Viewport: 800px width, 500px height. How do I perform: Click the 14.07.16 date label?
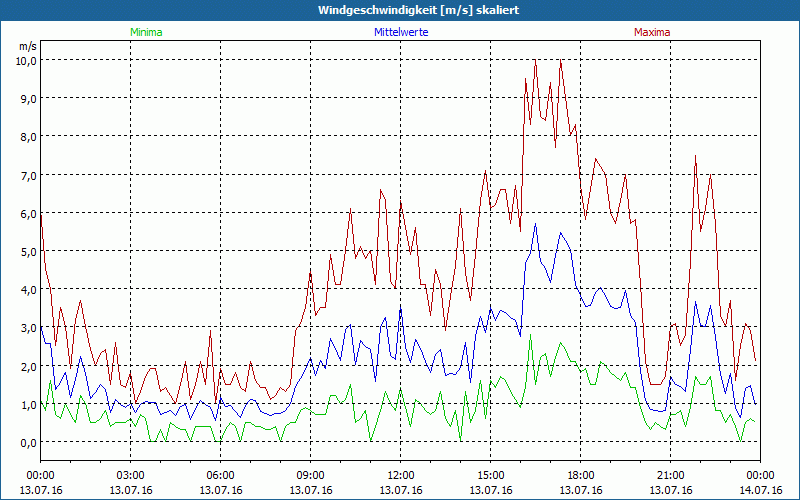pos(759,490)
